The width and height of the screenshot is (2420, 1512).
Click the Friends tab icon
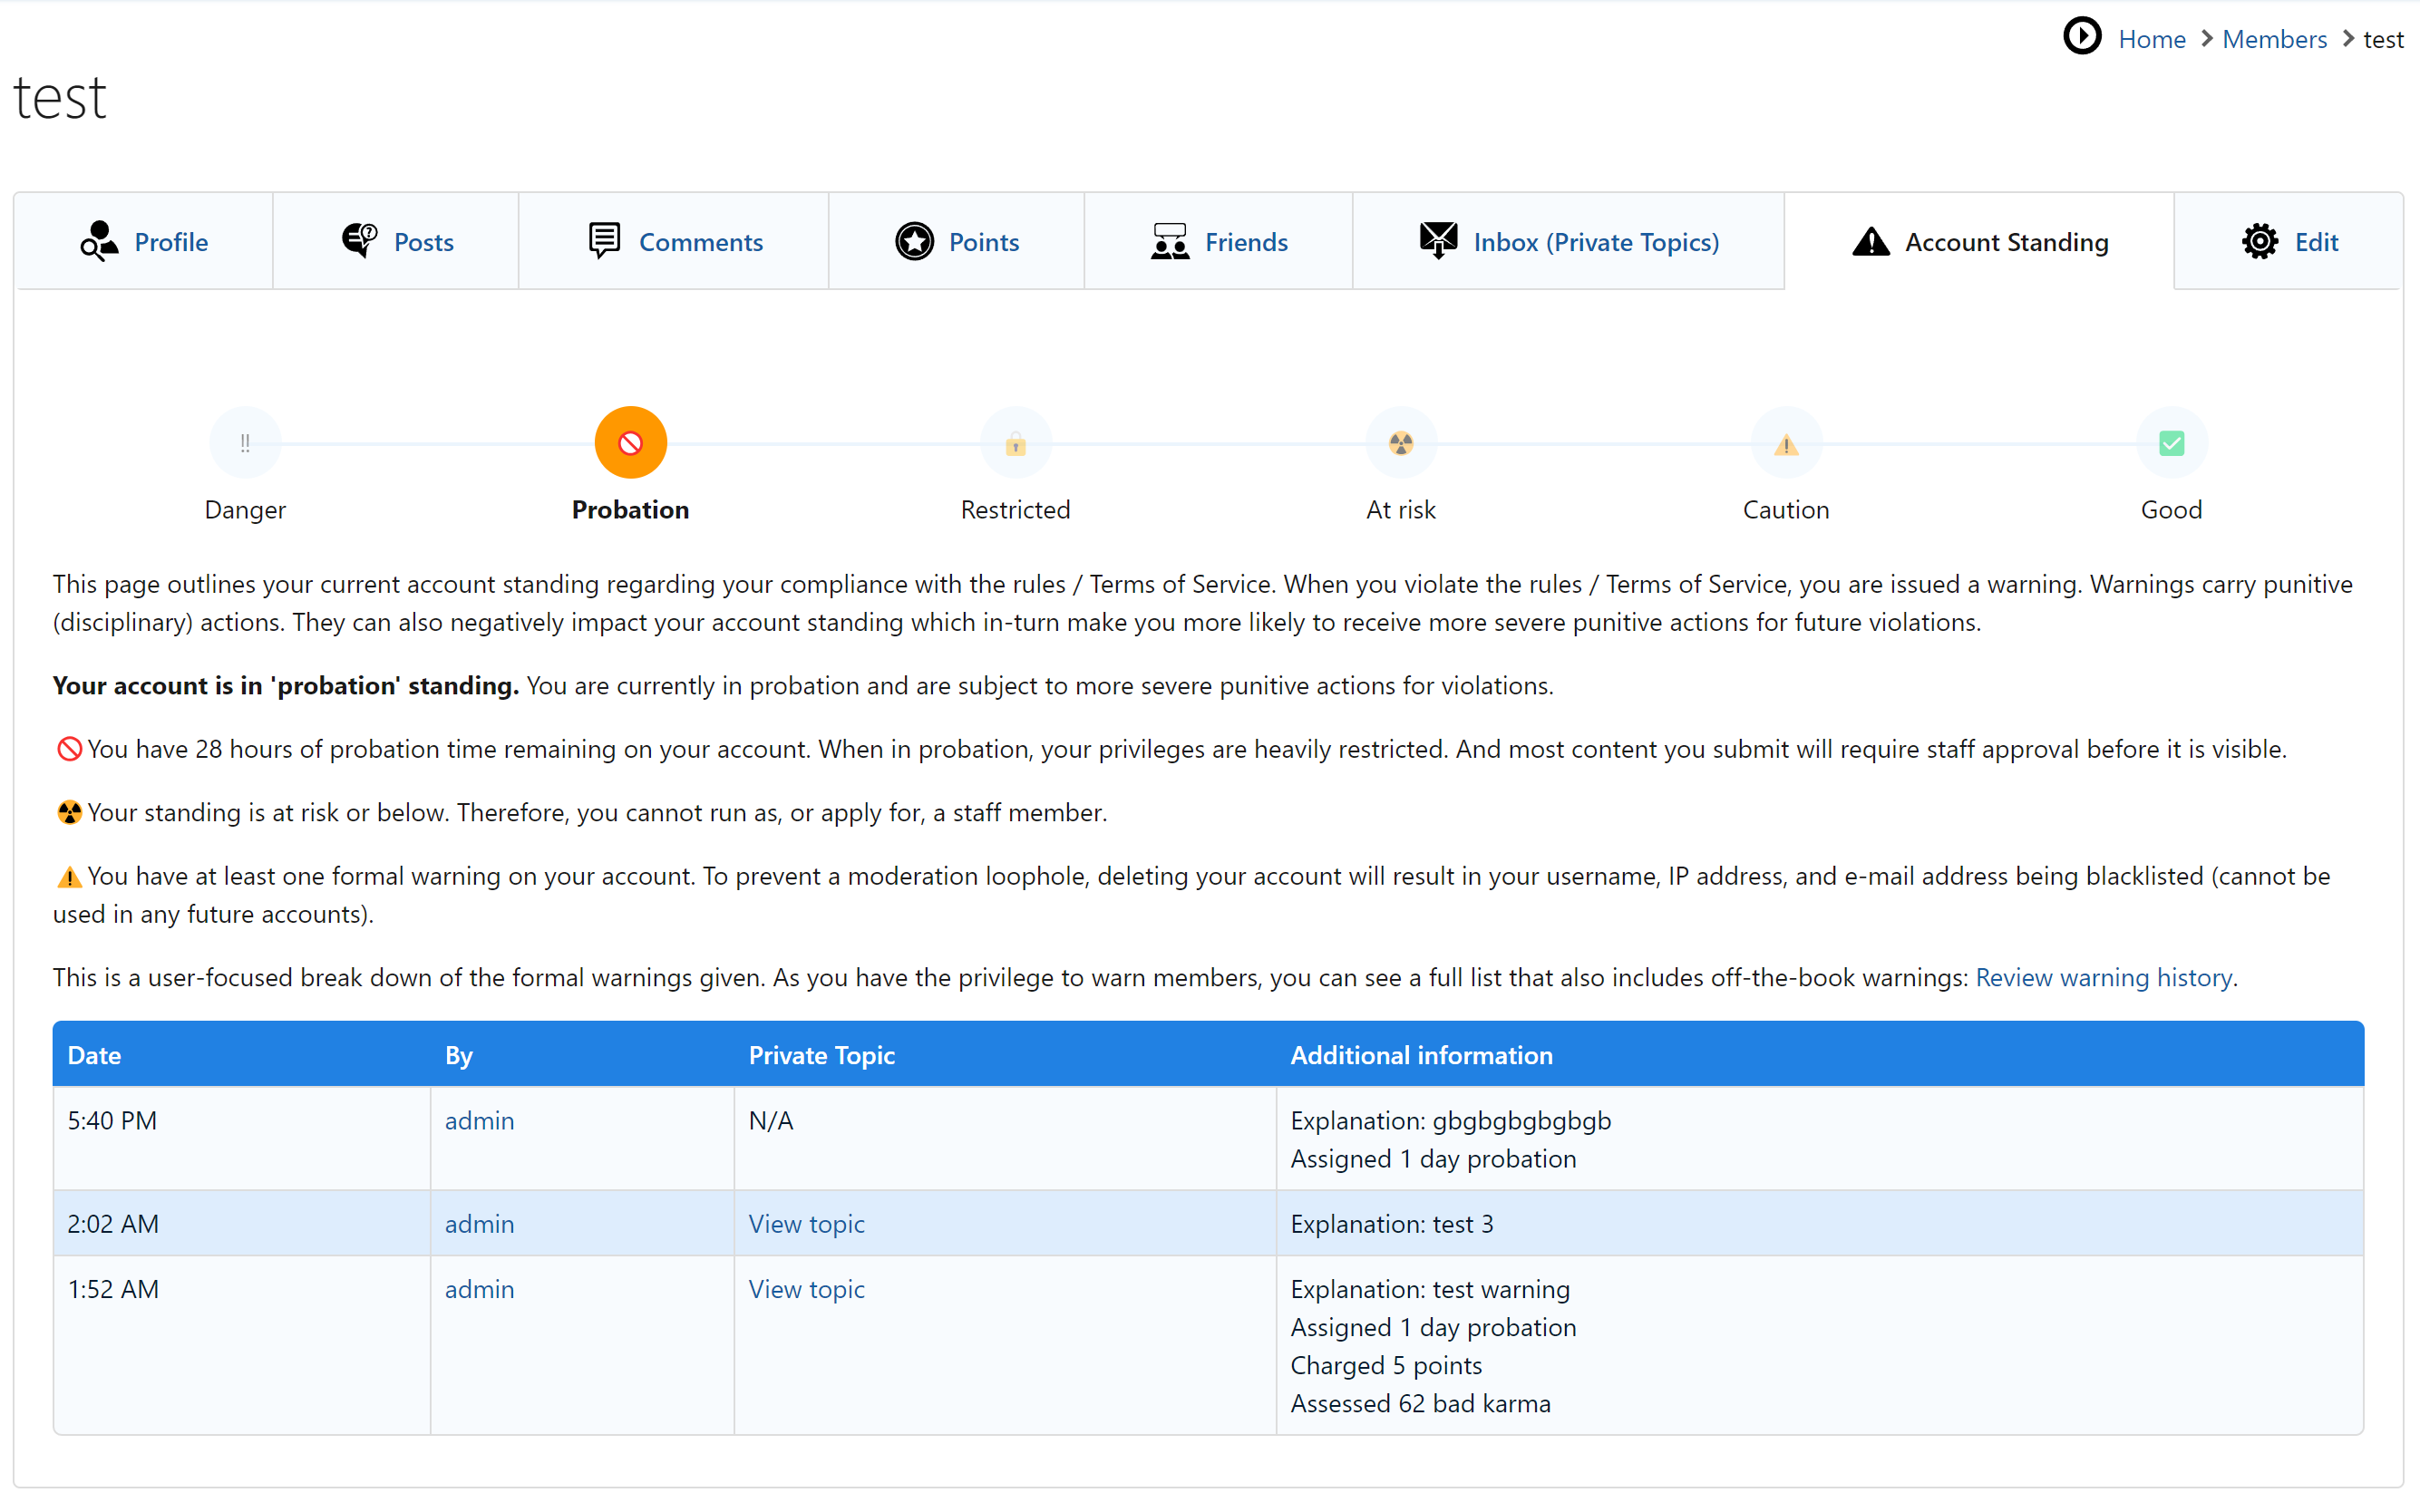1169,241
